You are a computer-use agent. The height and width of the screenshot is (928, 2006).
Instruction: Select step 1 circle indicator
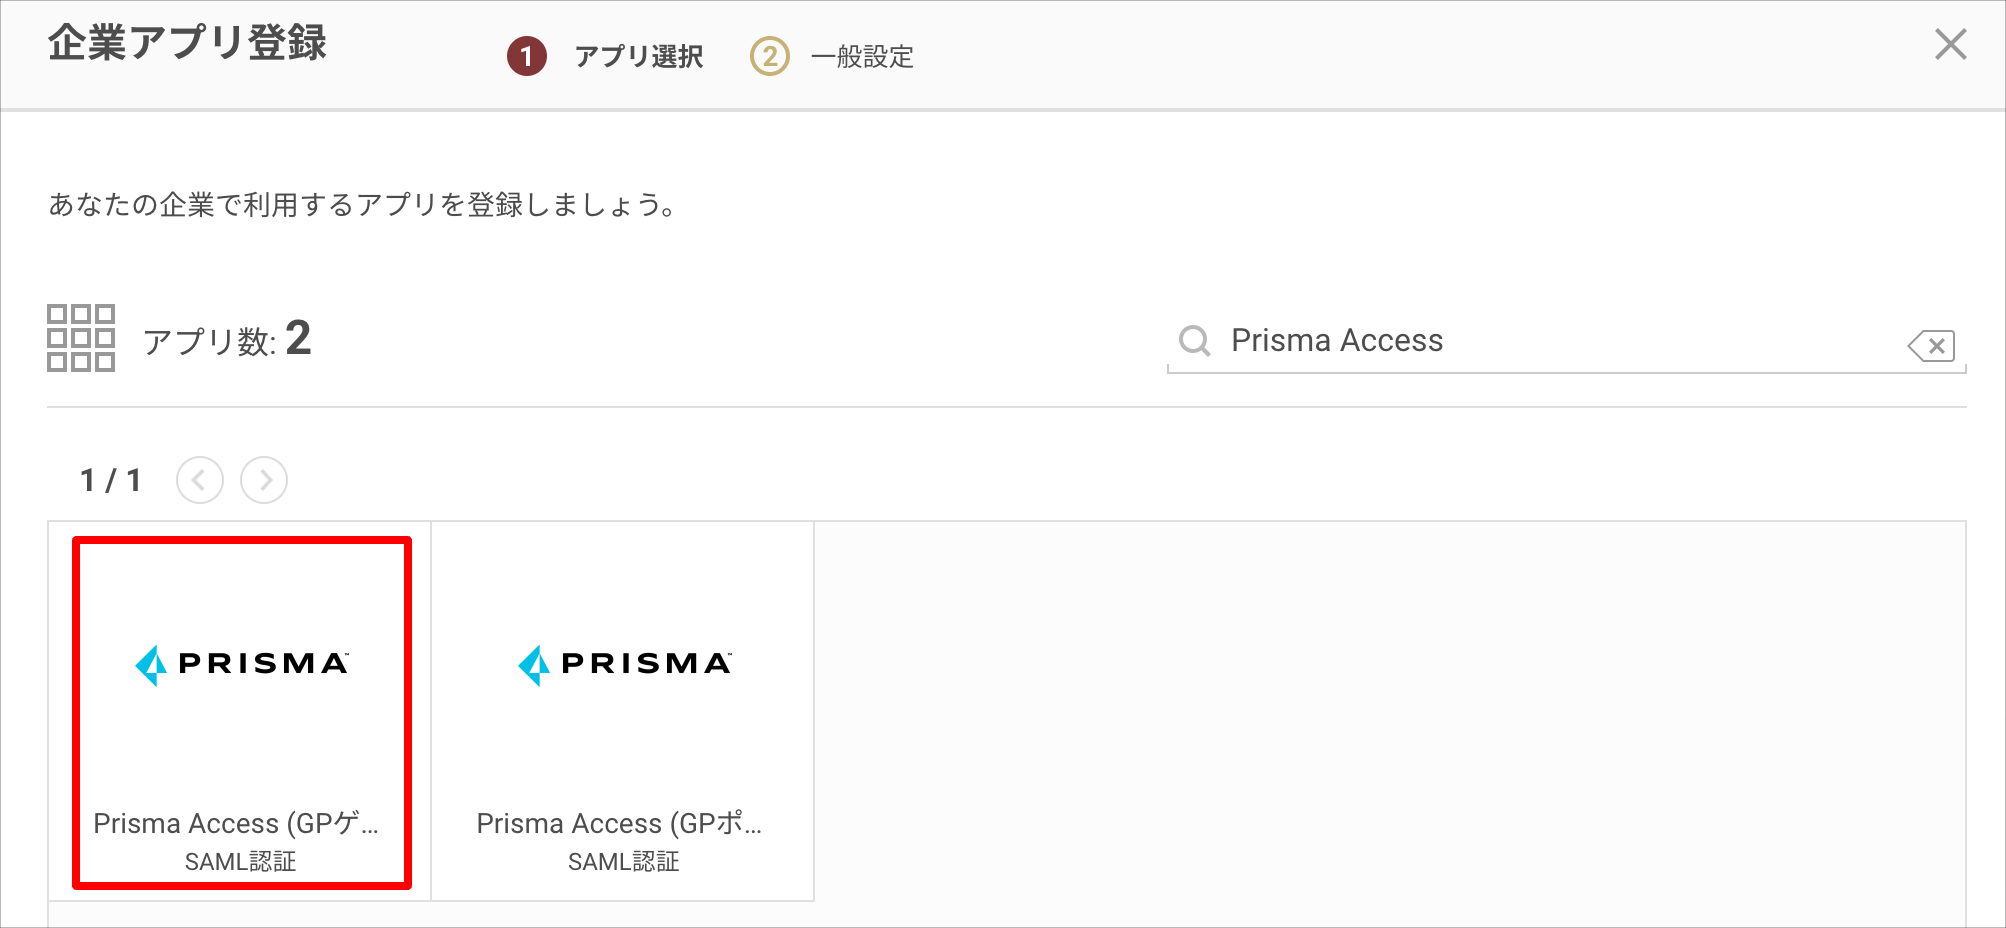coord(527,56)
